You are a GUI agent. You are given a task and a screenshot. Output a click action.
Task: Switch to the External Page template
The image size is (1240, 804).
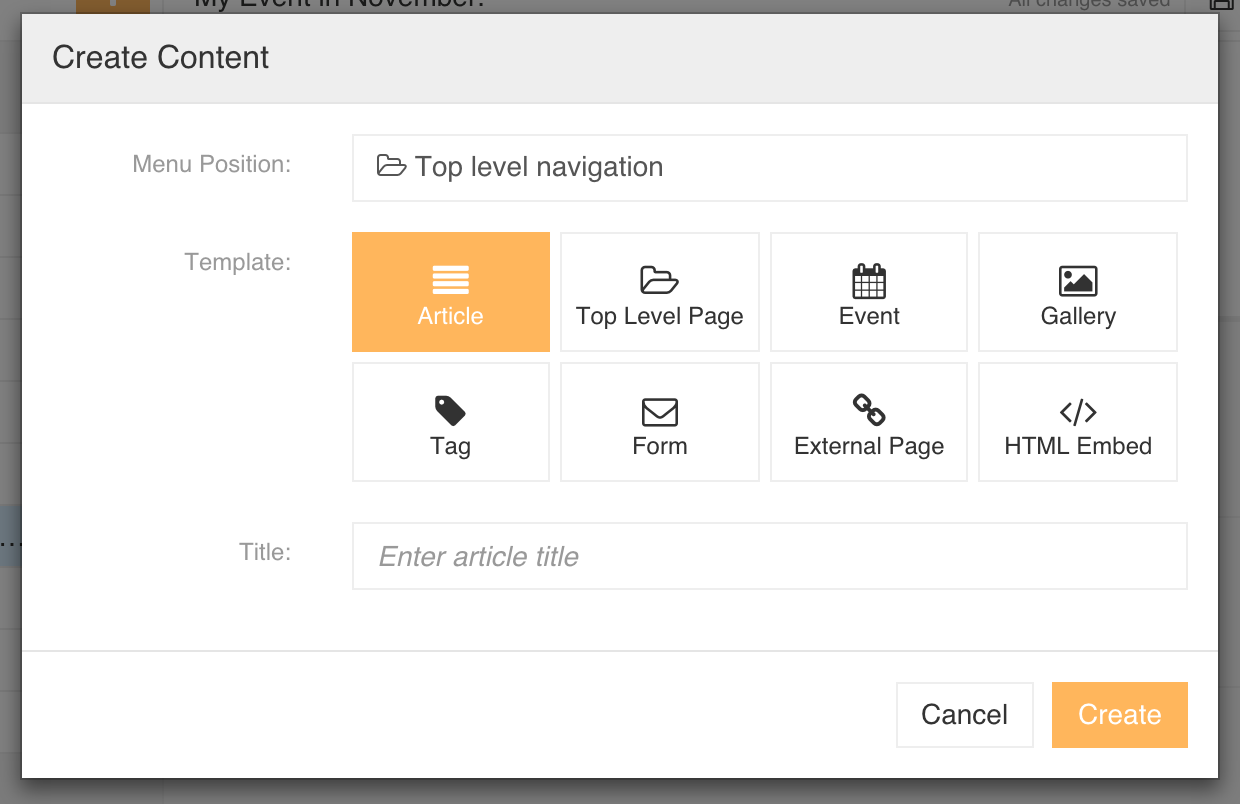pos(868,421)
